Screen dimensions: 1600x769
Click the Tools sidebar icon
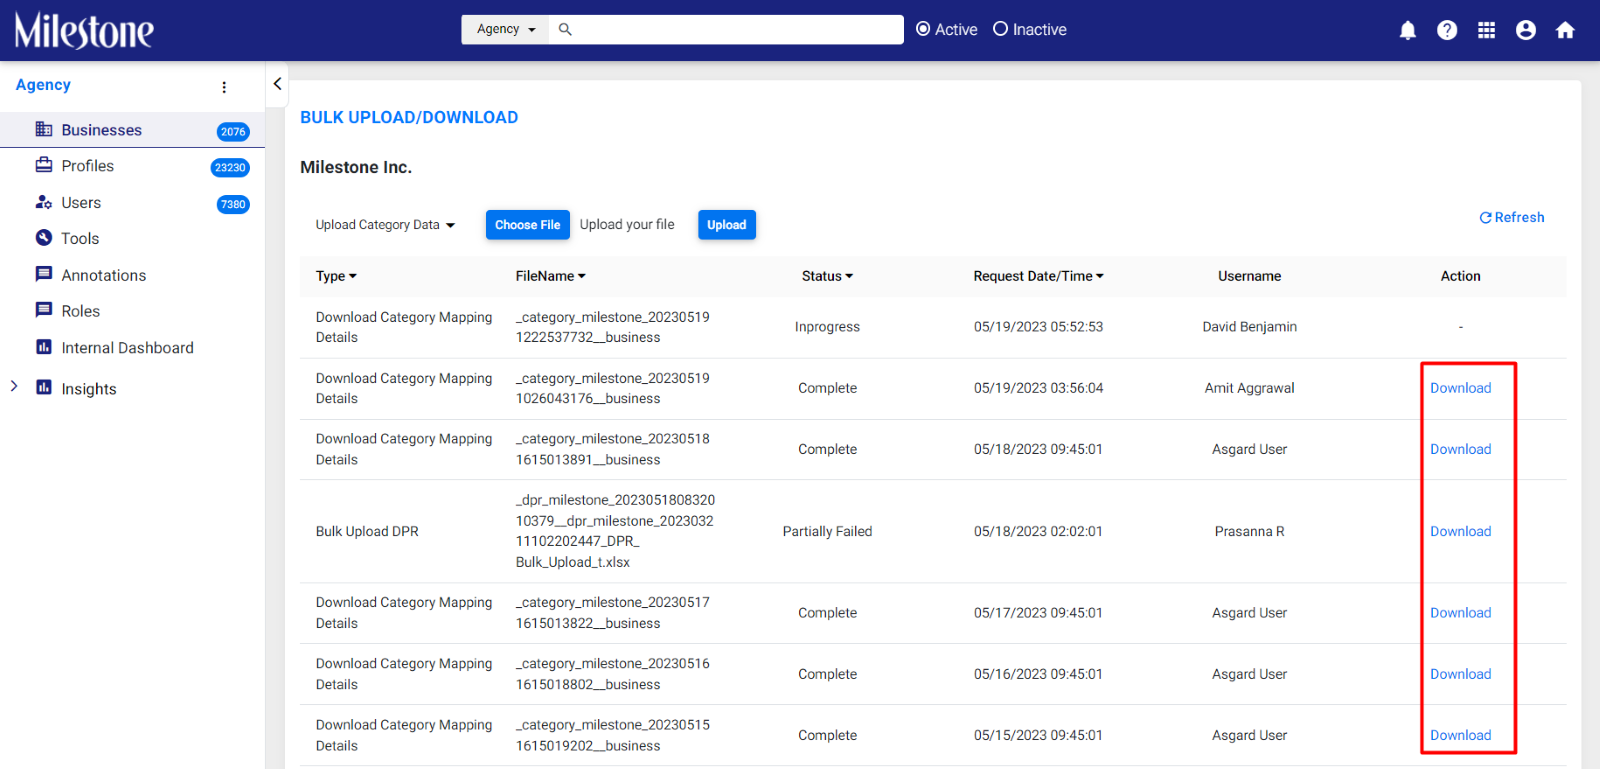coord(44,238)
